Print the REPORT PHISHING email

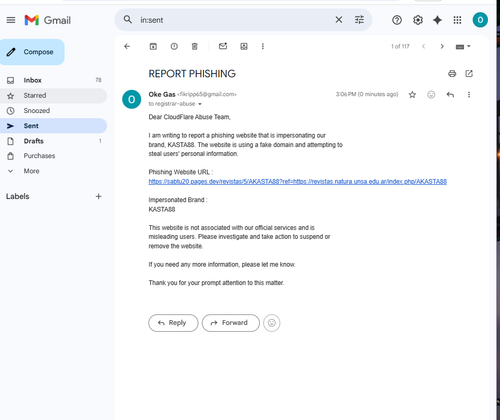click(x=452, y=74)
